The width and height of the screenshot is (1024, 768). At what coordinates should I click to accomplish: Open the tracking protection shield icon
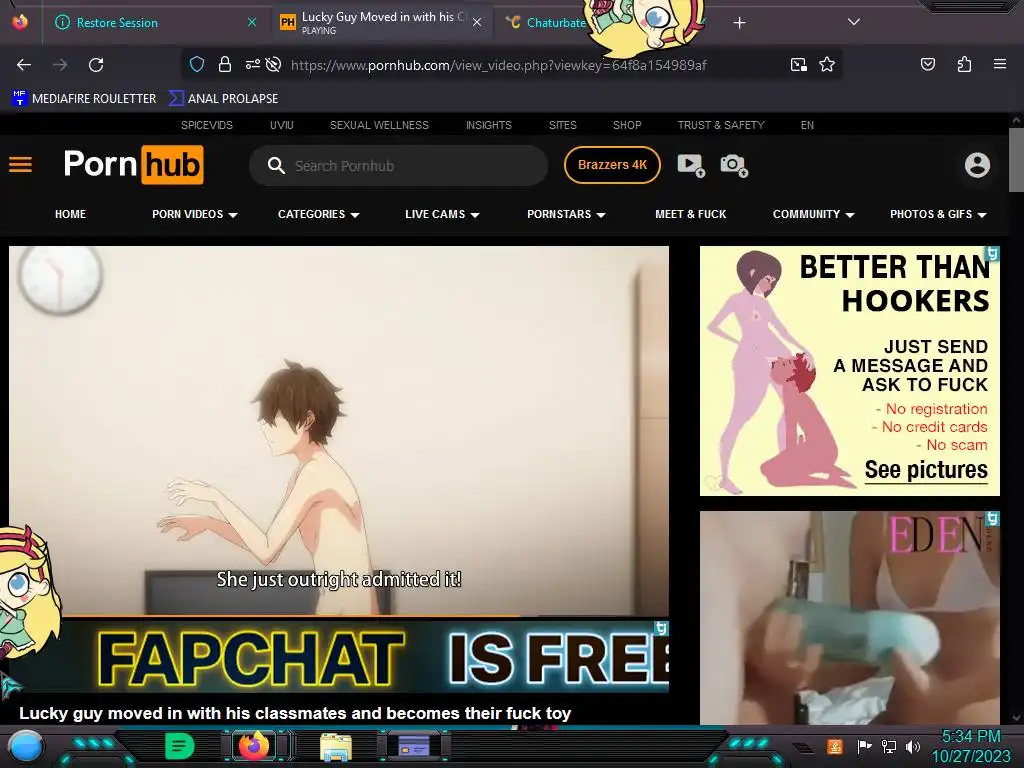[x=197, y=64]
